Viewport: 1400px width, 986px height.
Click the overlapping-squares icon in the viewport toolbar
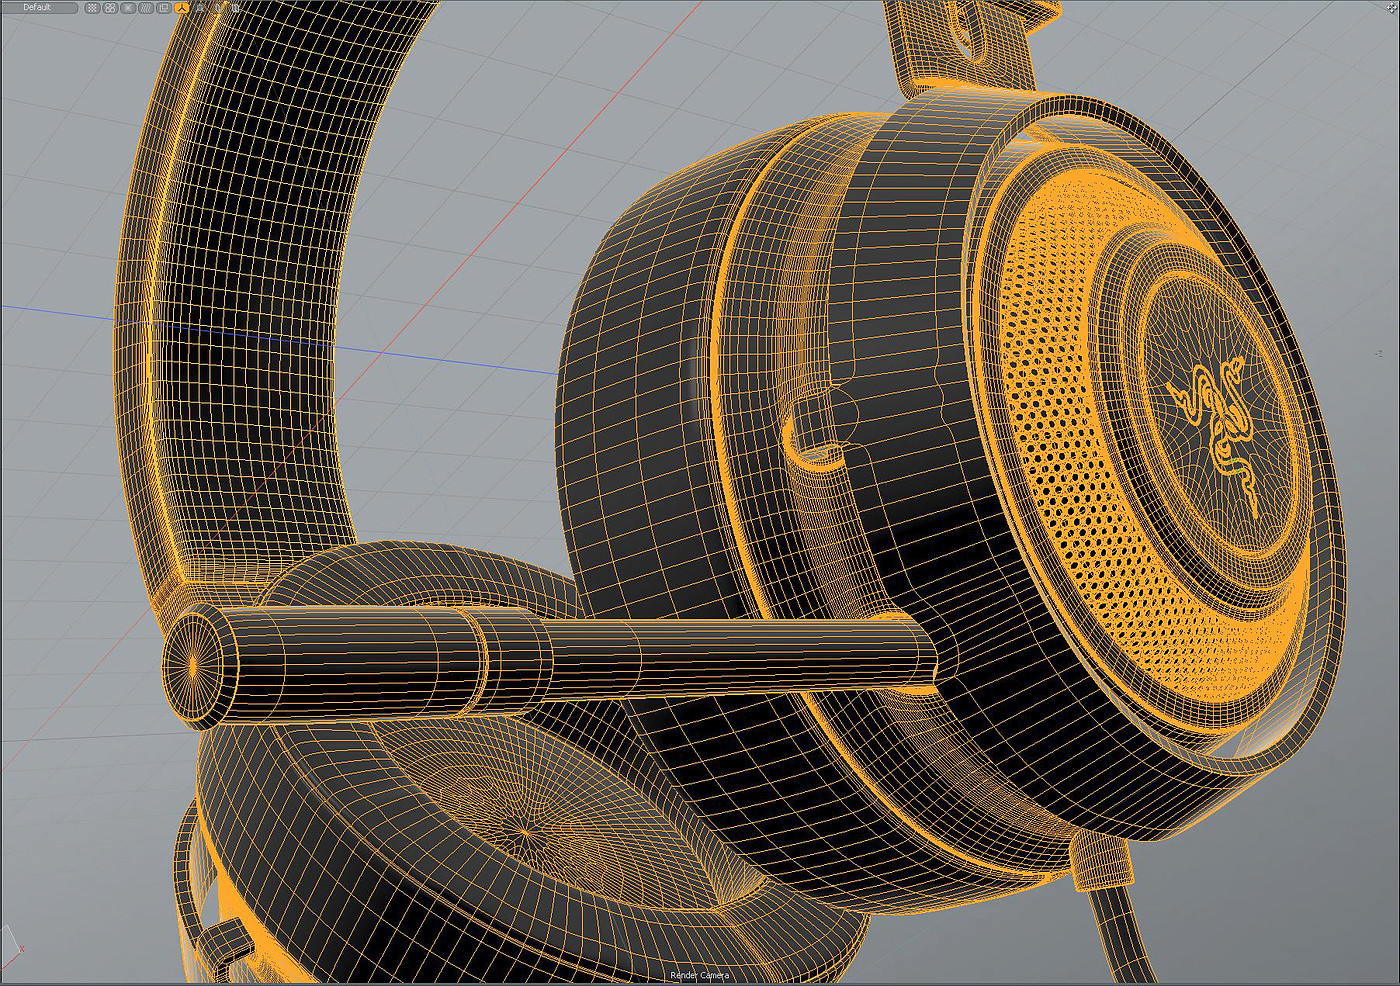click(164, 7)
